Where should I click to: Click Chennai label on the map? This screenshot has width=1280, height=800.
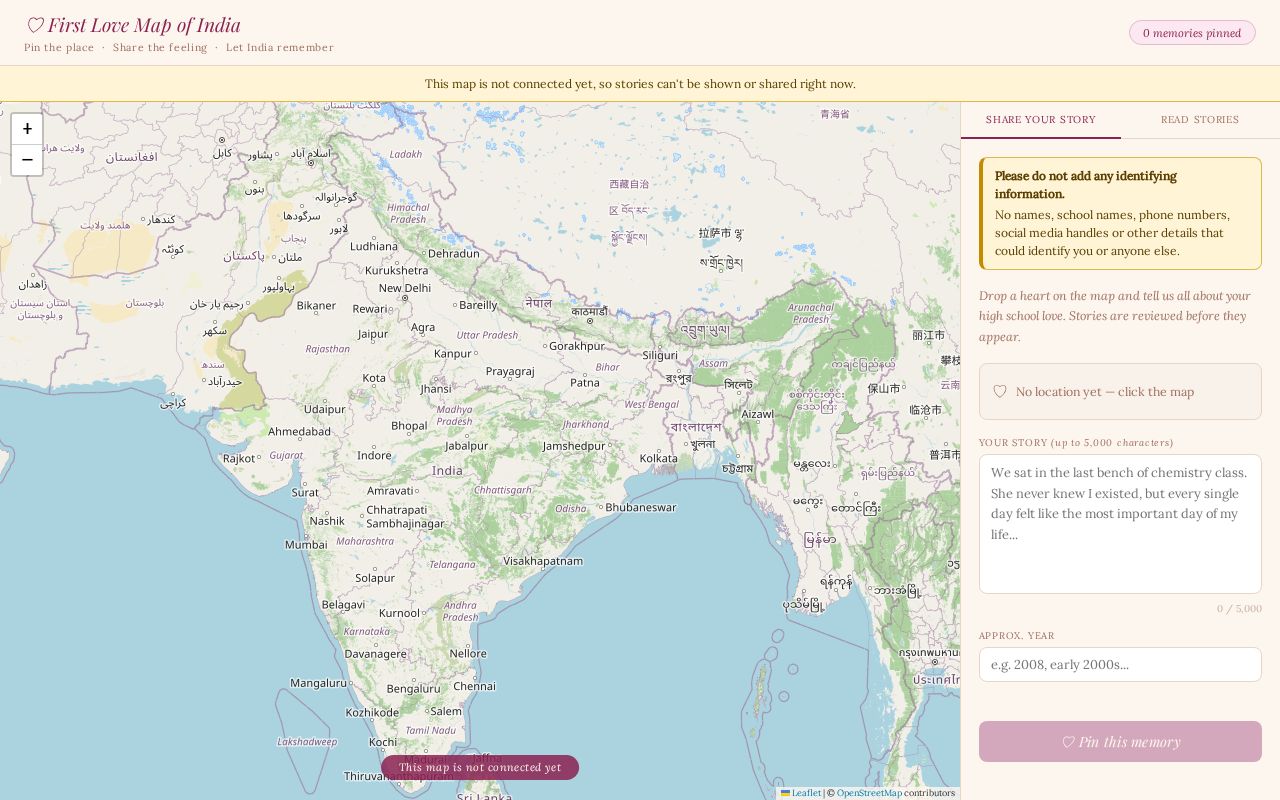[x=474, y=686]
